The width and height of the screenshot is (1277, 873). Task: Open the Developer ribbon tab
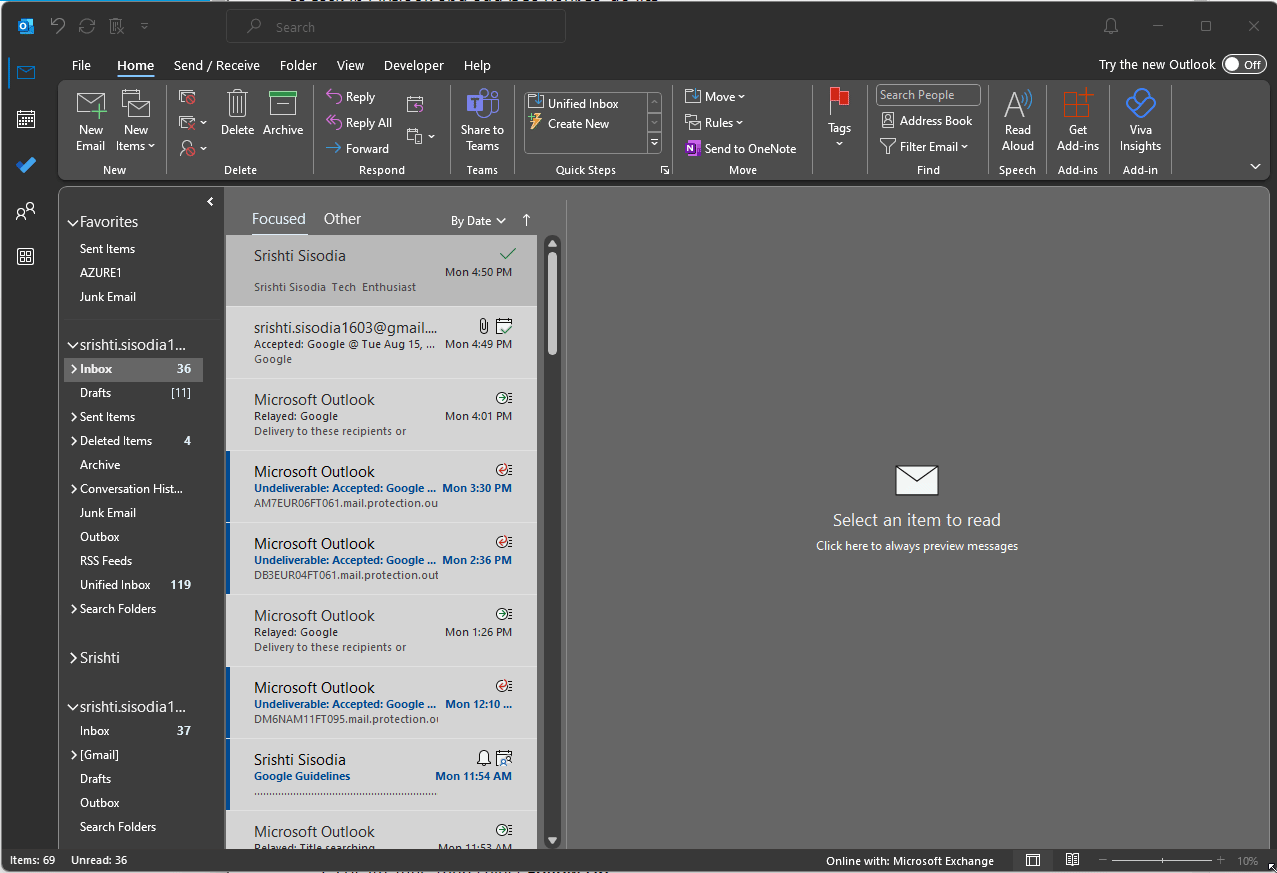[x=414, y=65]
